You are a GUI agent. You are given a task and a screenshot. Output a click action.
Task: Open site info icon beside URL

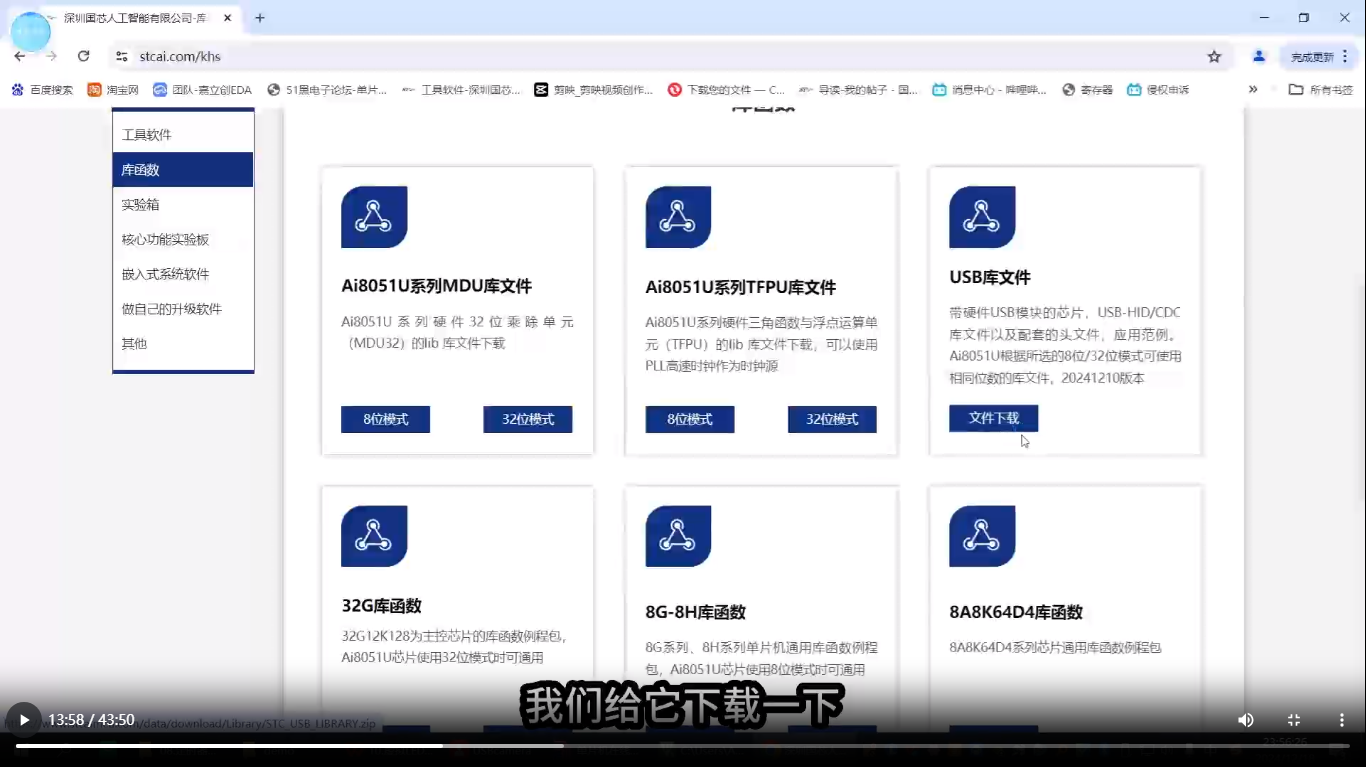(x=122, y=57)
